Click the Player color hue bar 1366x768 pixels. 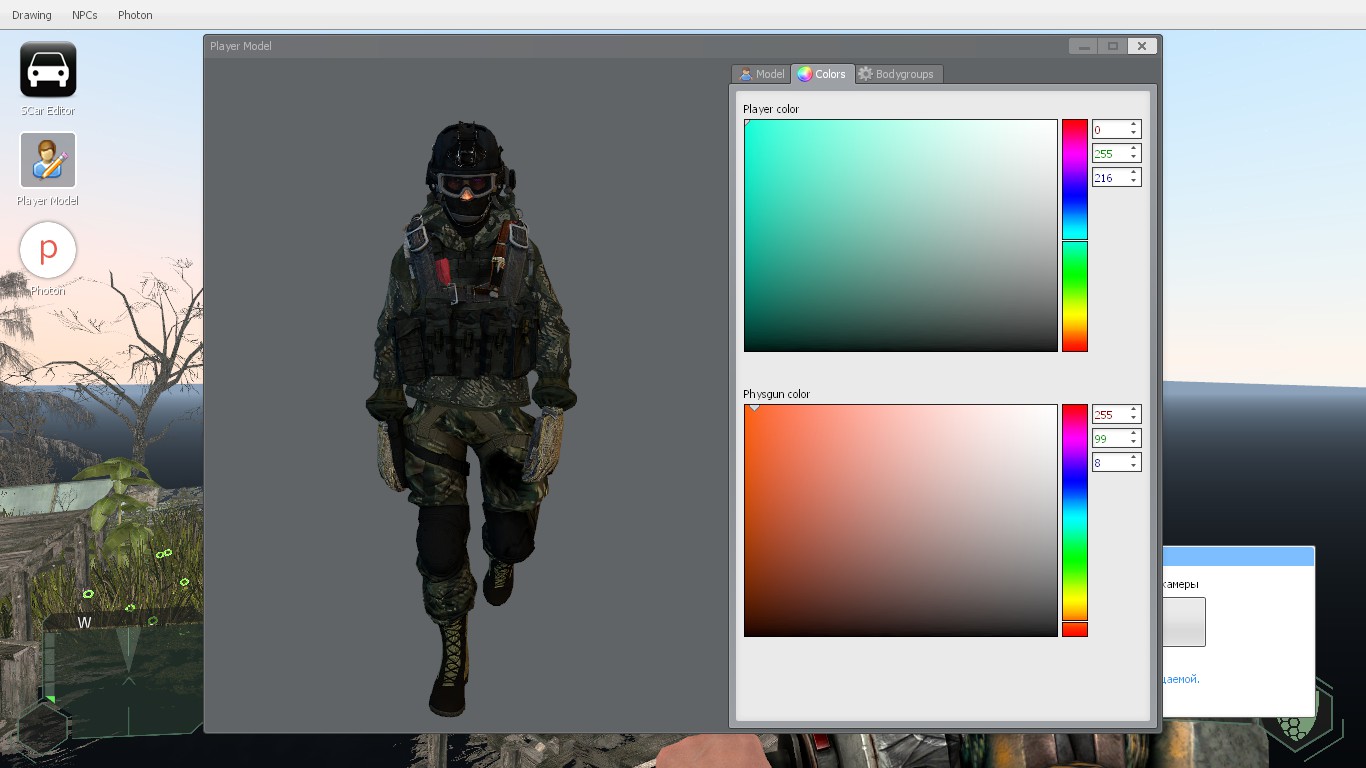click(x=1074, y=236)
